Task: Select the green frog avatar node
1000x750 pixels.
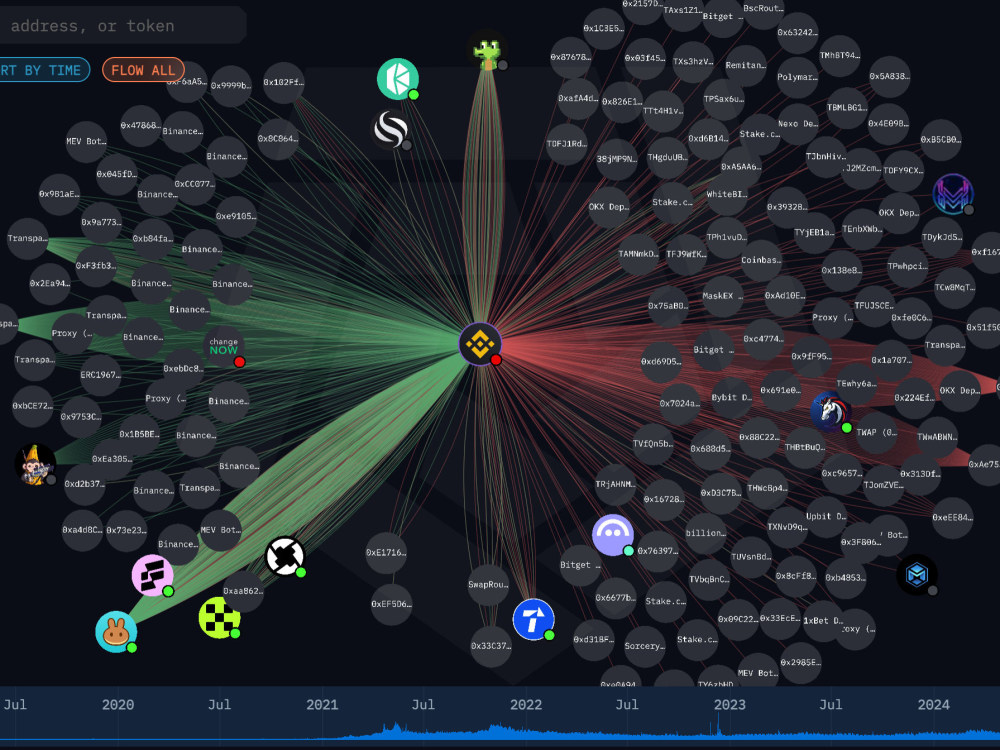Action: [x=487, y=50]
